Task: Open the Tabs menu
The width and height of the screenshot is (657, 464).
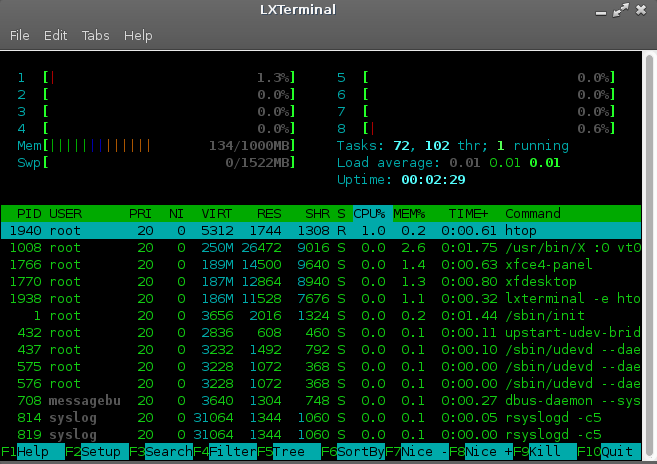Action: click(96, 35)
